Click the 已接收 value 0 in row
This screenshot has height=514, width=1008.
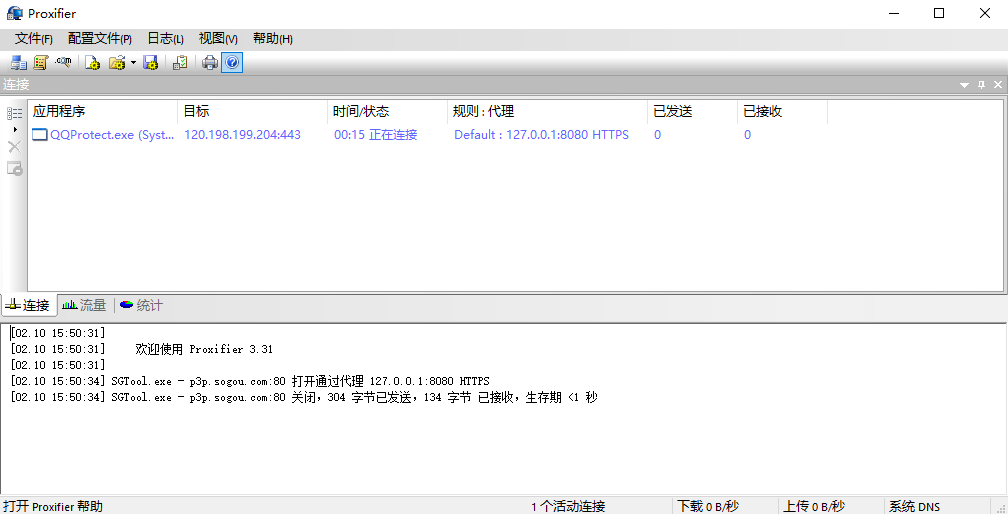(747, 135)
